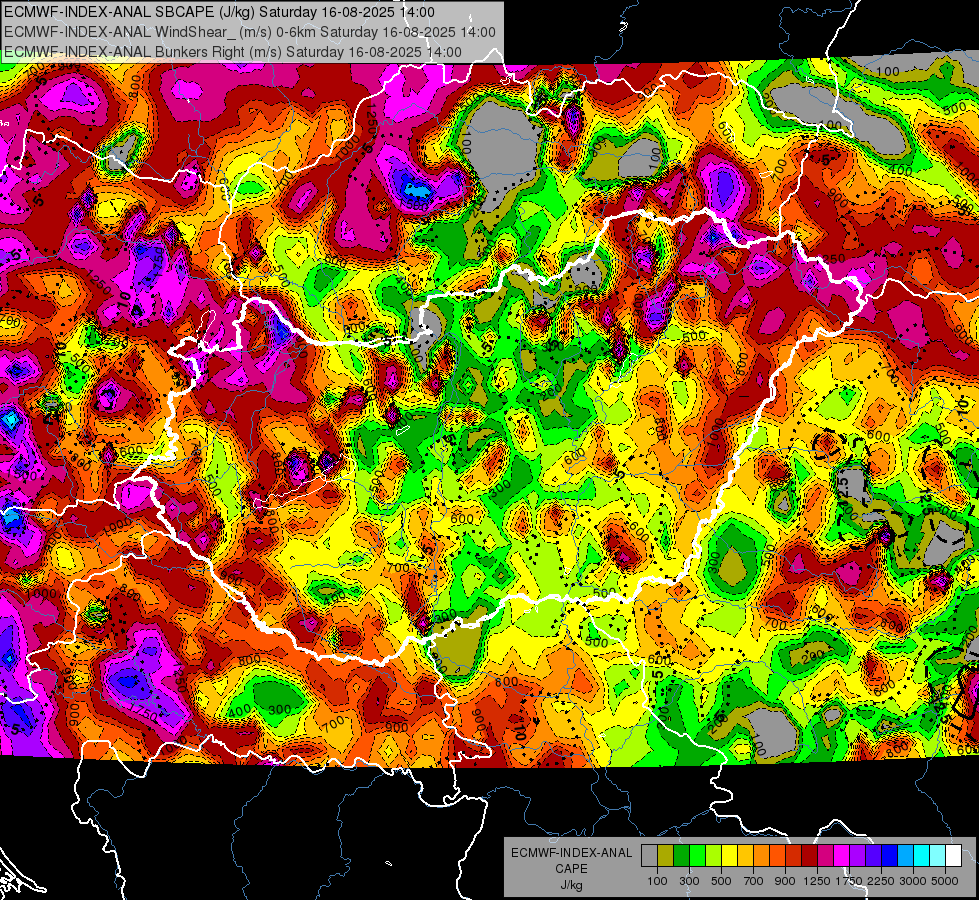979x900 pixels.
Task: Click legend tick value 500
Action: pos(721,881)
